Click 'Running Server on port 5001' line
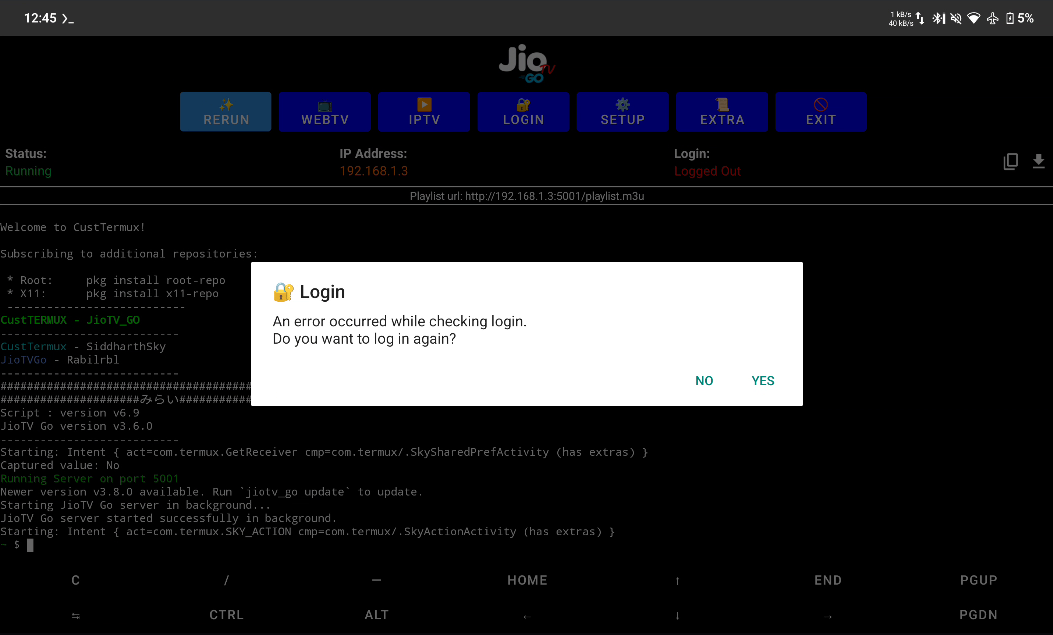 click(x=89, y=479)
